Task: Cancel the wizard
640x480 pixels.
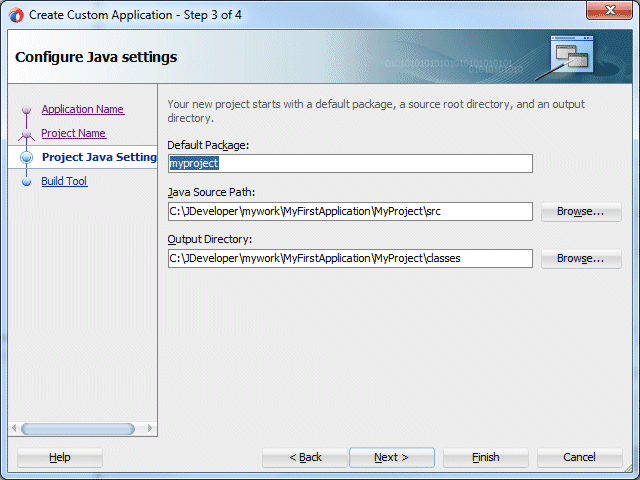Action: [x=580, y=457]
